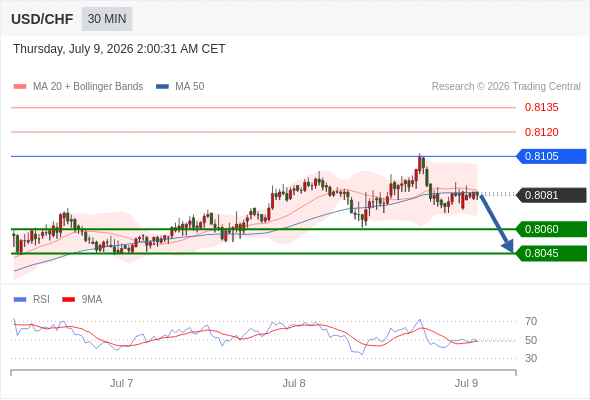Click the MA 20 Bollinger Bands legend swatch
This screenshot has width=590, height=400.
tap(20, 87)
